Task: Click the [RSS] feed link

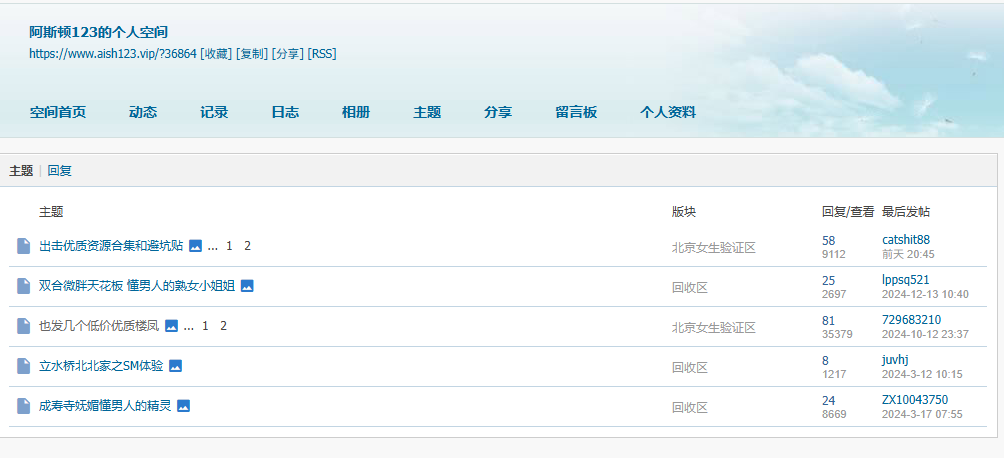Action: pyautogui.click(x=322, y=54)
